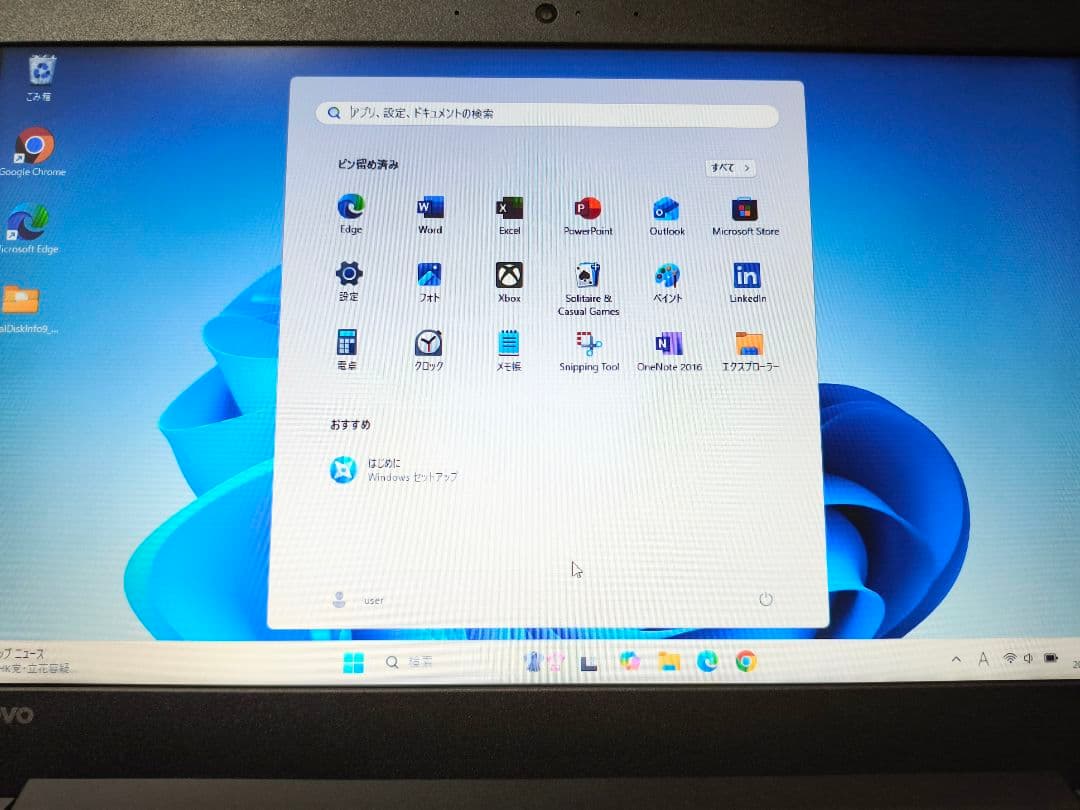
Task: Open PowerPoint
Action: point(587,208)
